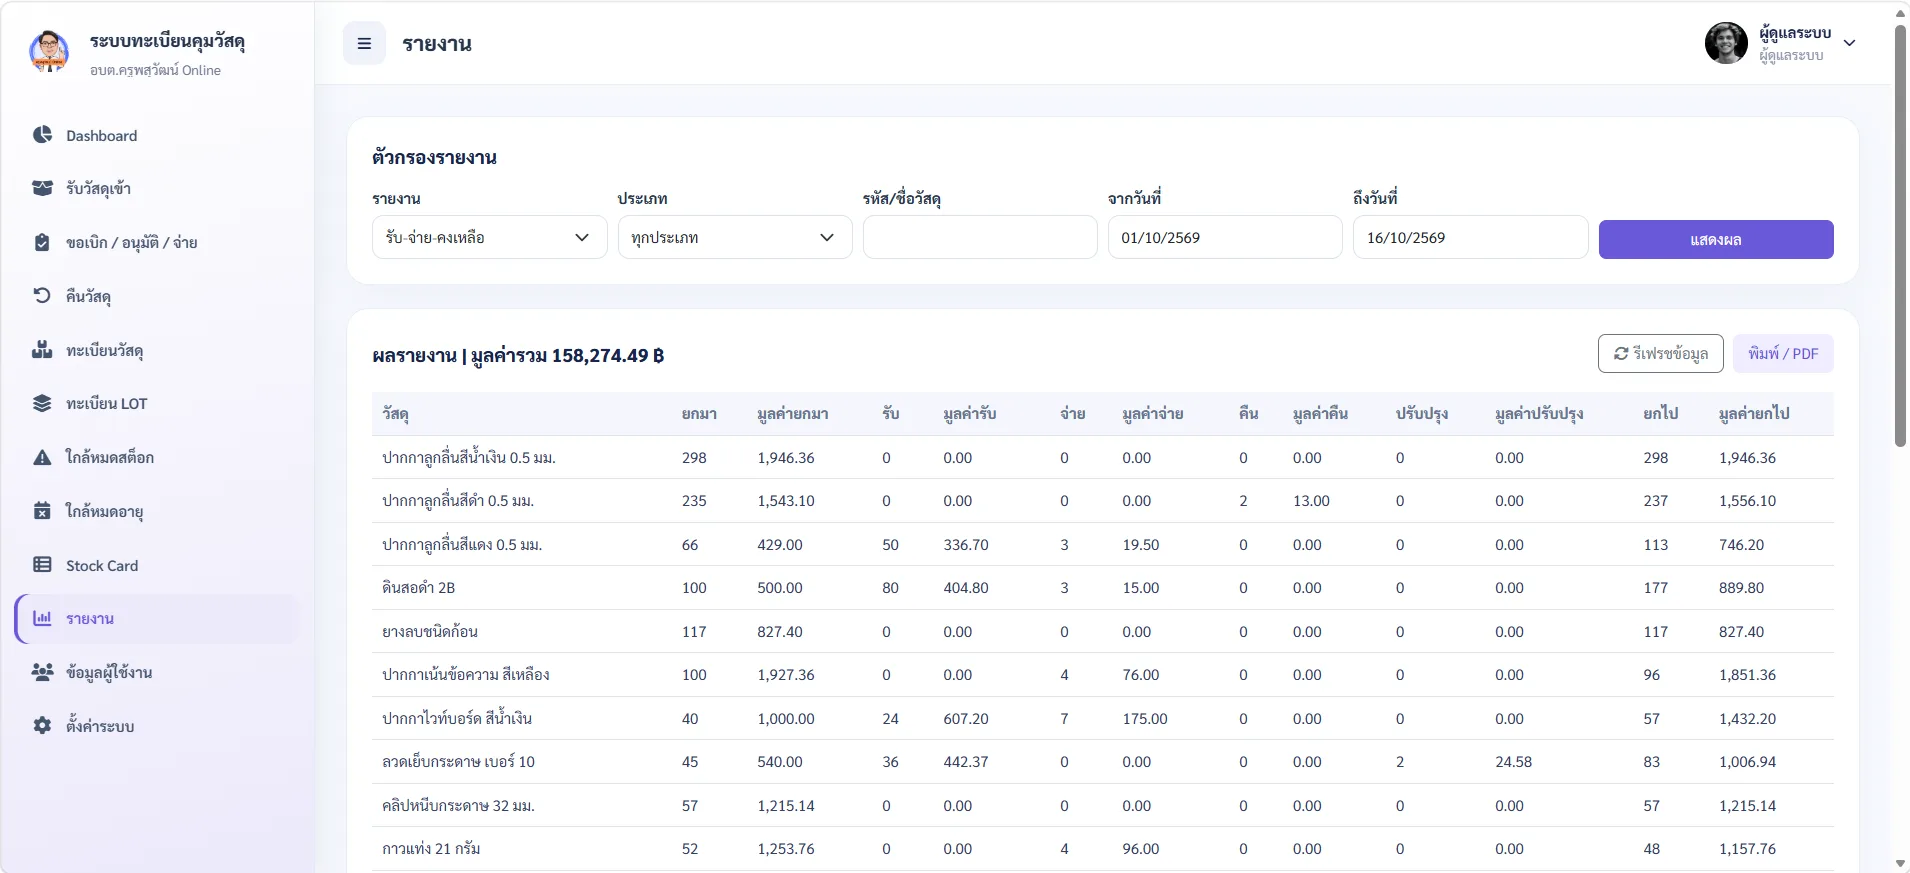Select row ดินสอดำ 2B

point(1103,588)
